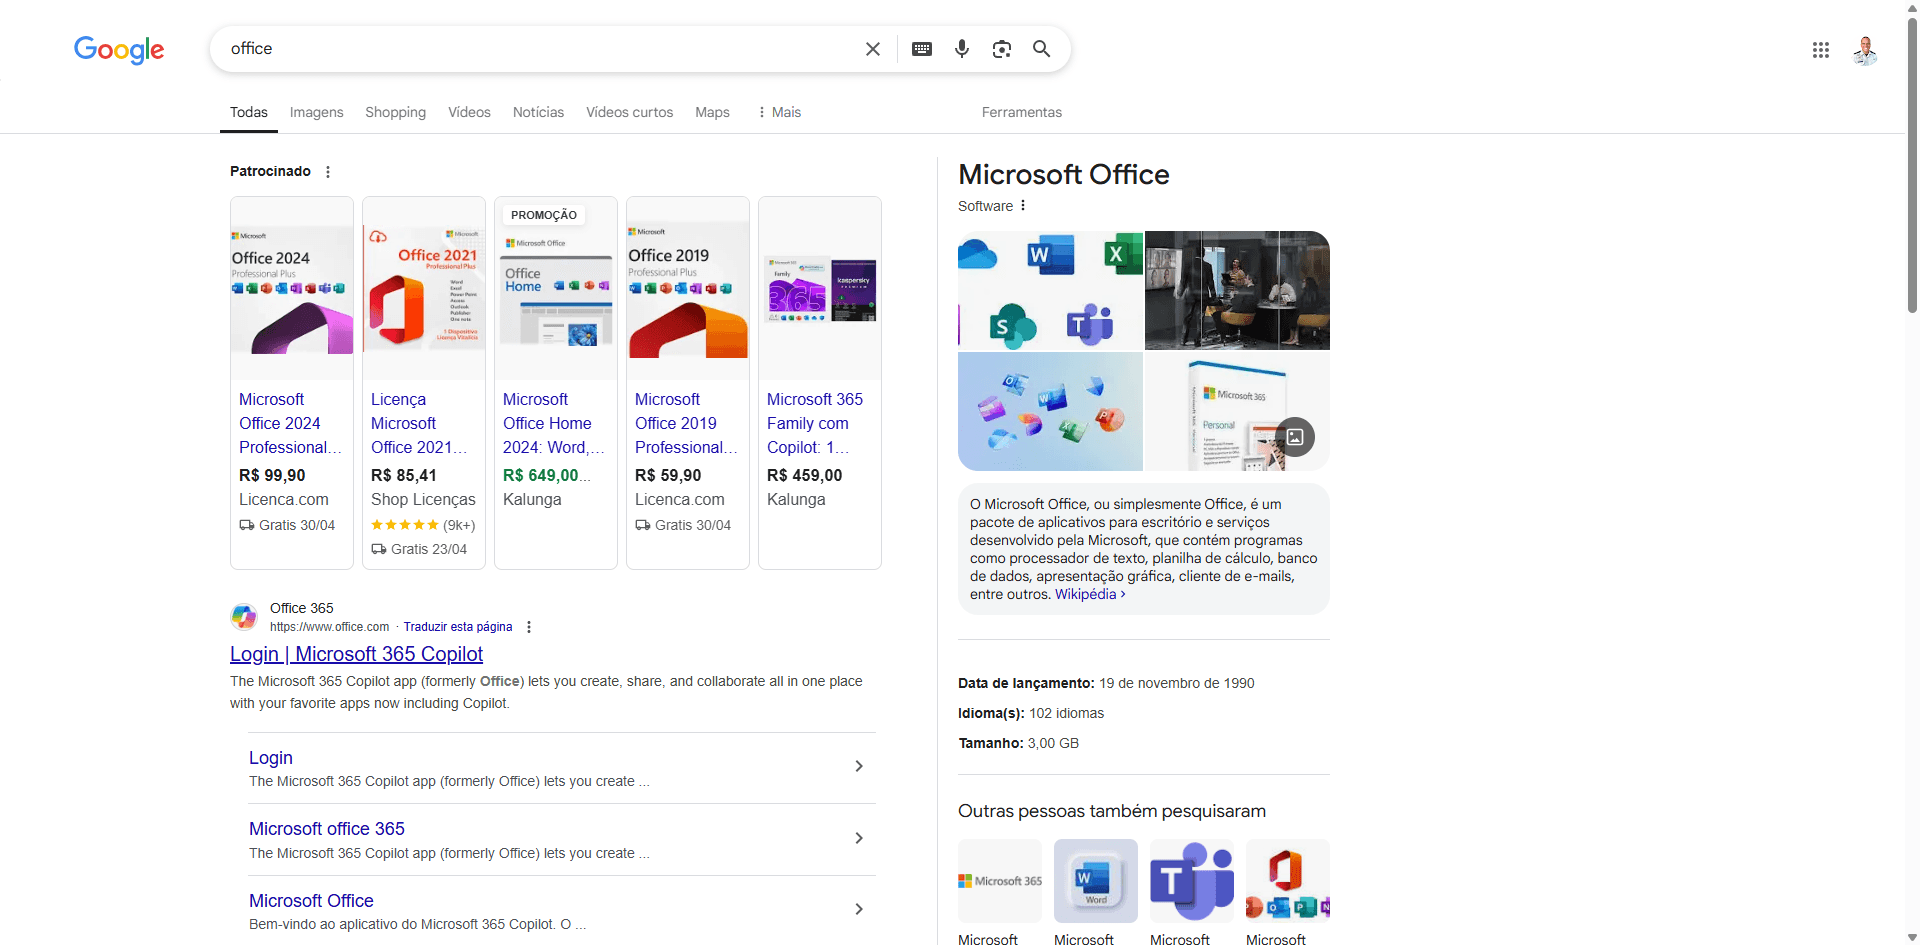The width and height of the screenshot is (1920, 945).
Task: View floating Office app icons image
Action: point(1050,411)
